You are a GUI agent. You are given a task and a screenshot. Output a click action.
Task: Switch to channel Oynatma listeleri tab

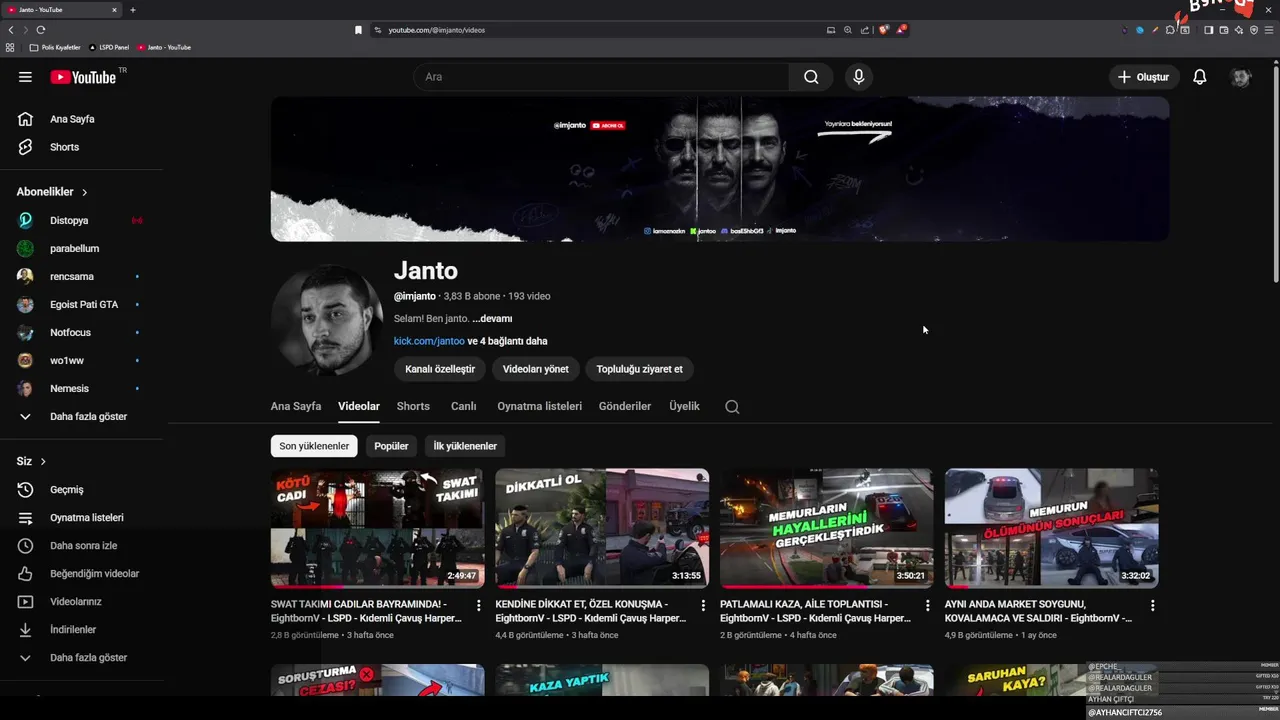(x=539, y=407)
